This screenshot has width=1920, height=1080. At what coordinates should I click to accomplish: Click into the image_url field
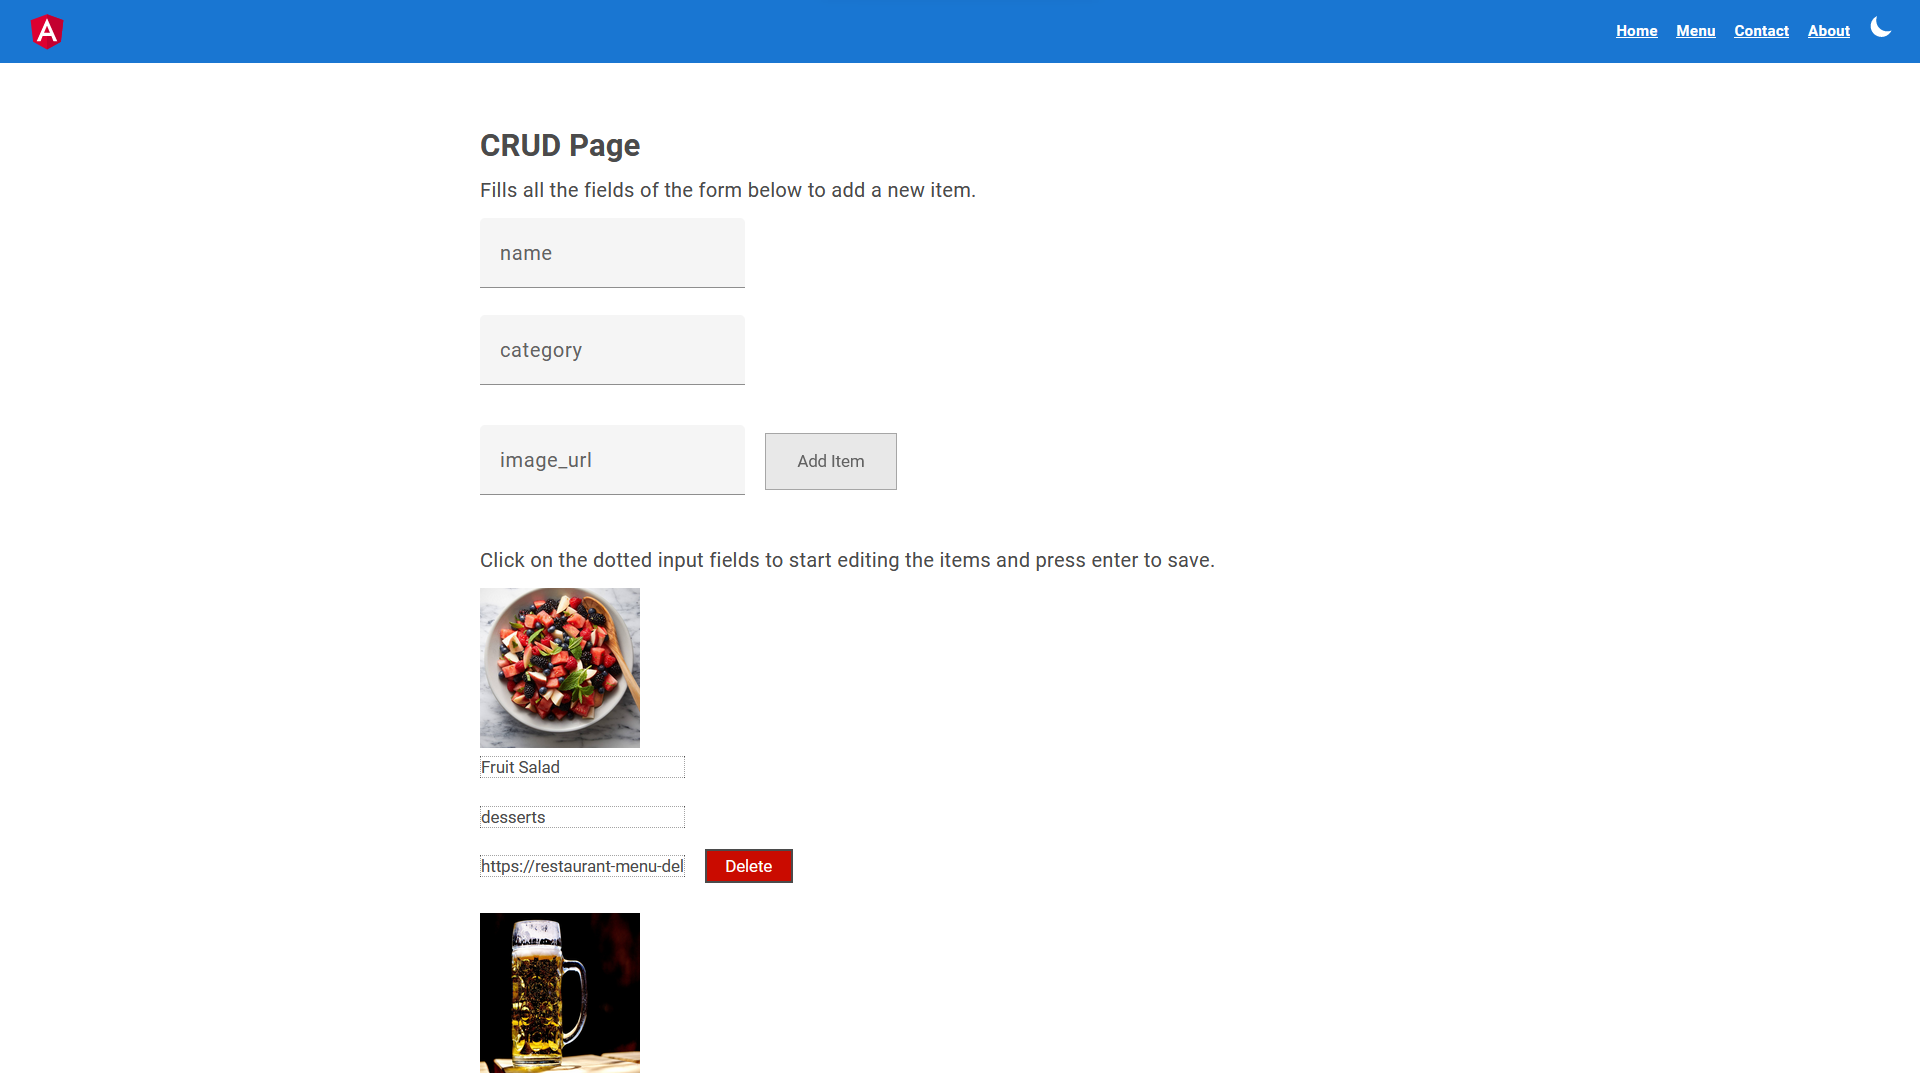612,461
